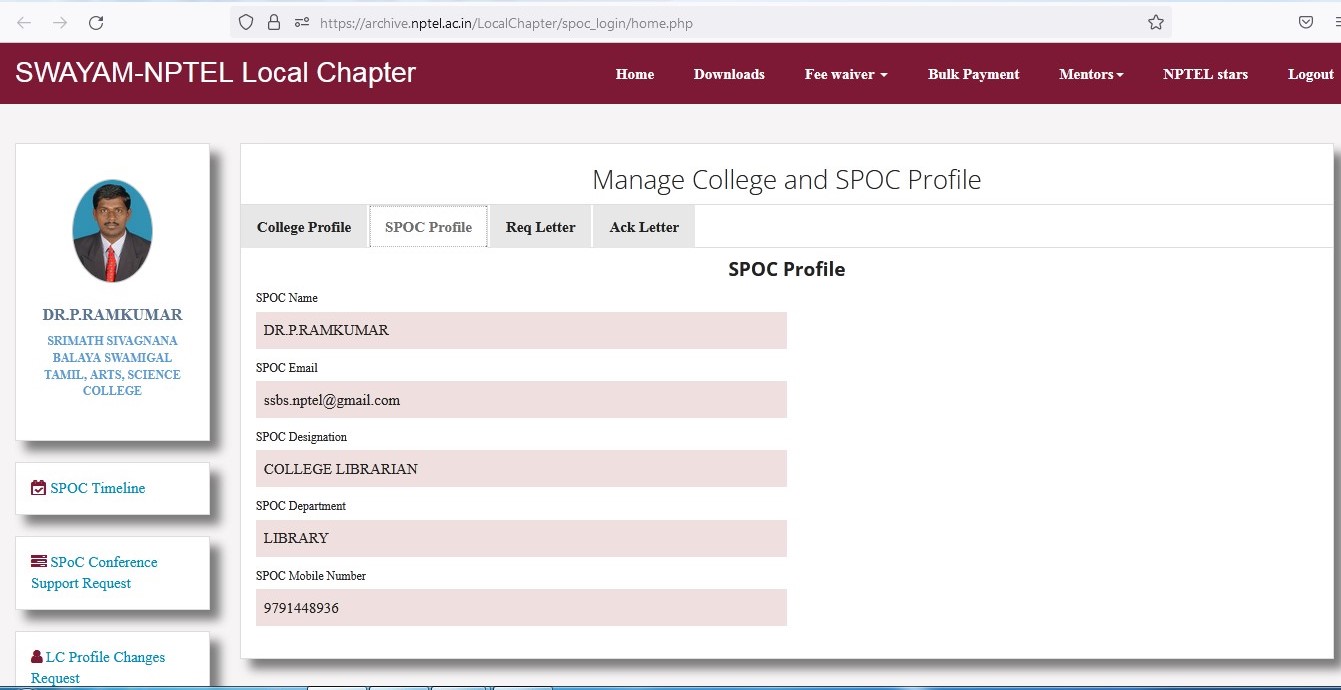This screenshot has height=690, width=1341.
Task: Click the SPOC Mobile Number label
Action: click(311, 575)
